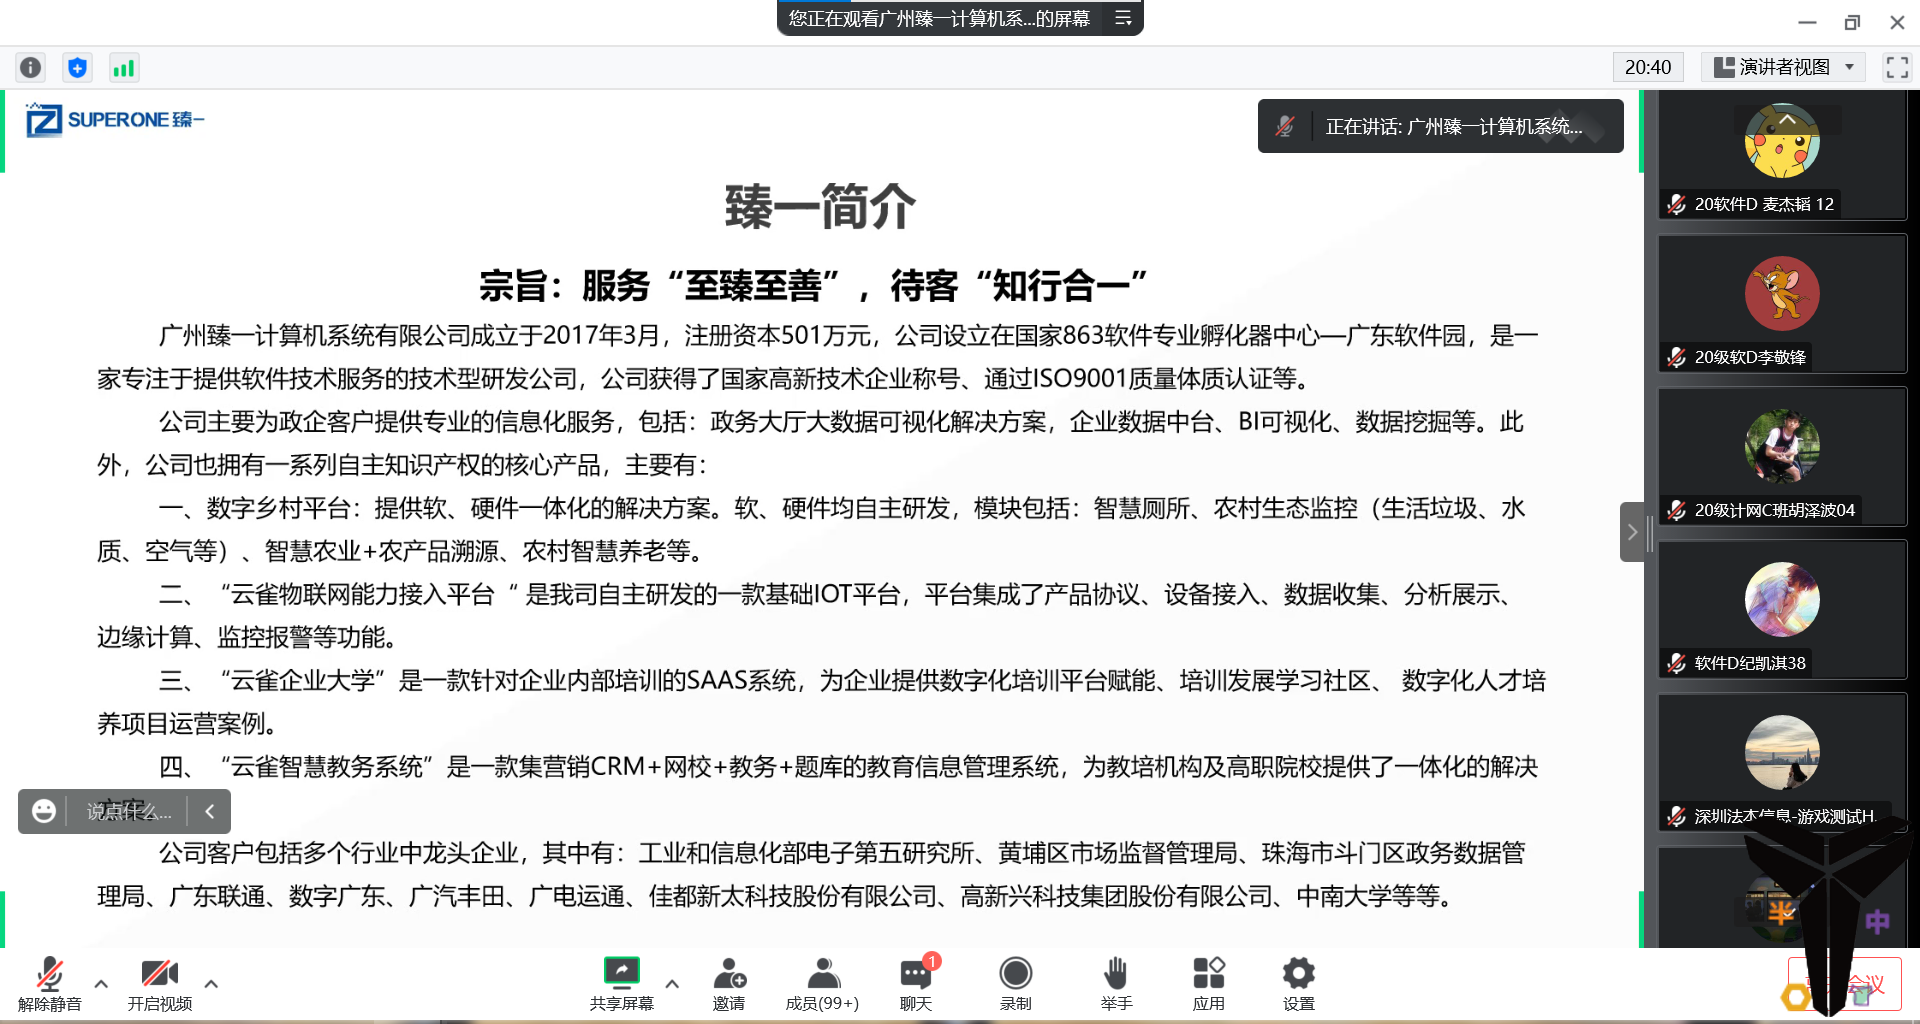The height and width of the screenshot is (1024, 1920).
Task: Check the green network status bars
Action: (123, 67)
